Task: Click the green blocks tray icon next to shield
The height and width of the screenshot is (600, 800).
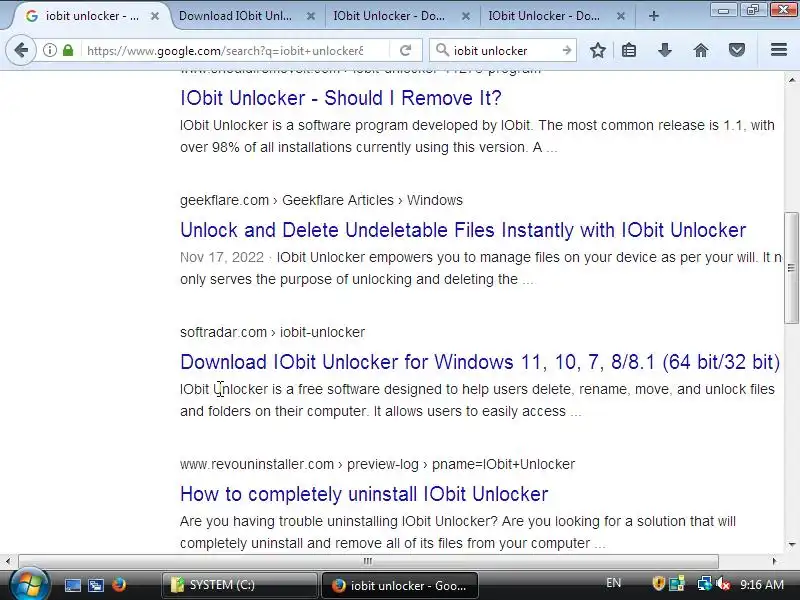Action: point(677,583)
